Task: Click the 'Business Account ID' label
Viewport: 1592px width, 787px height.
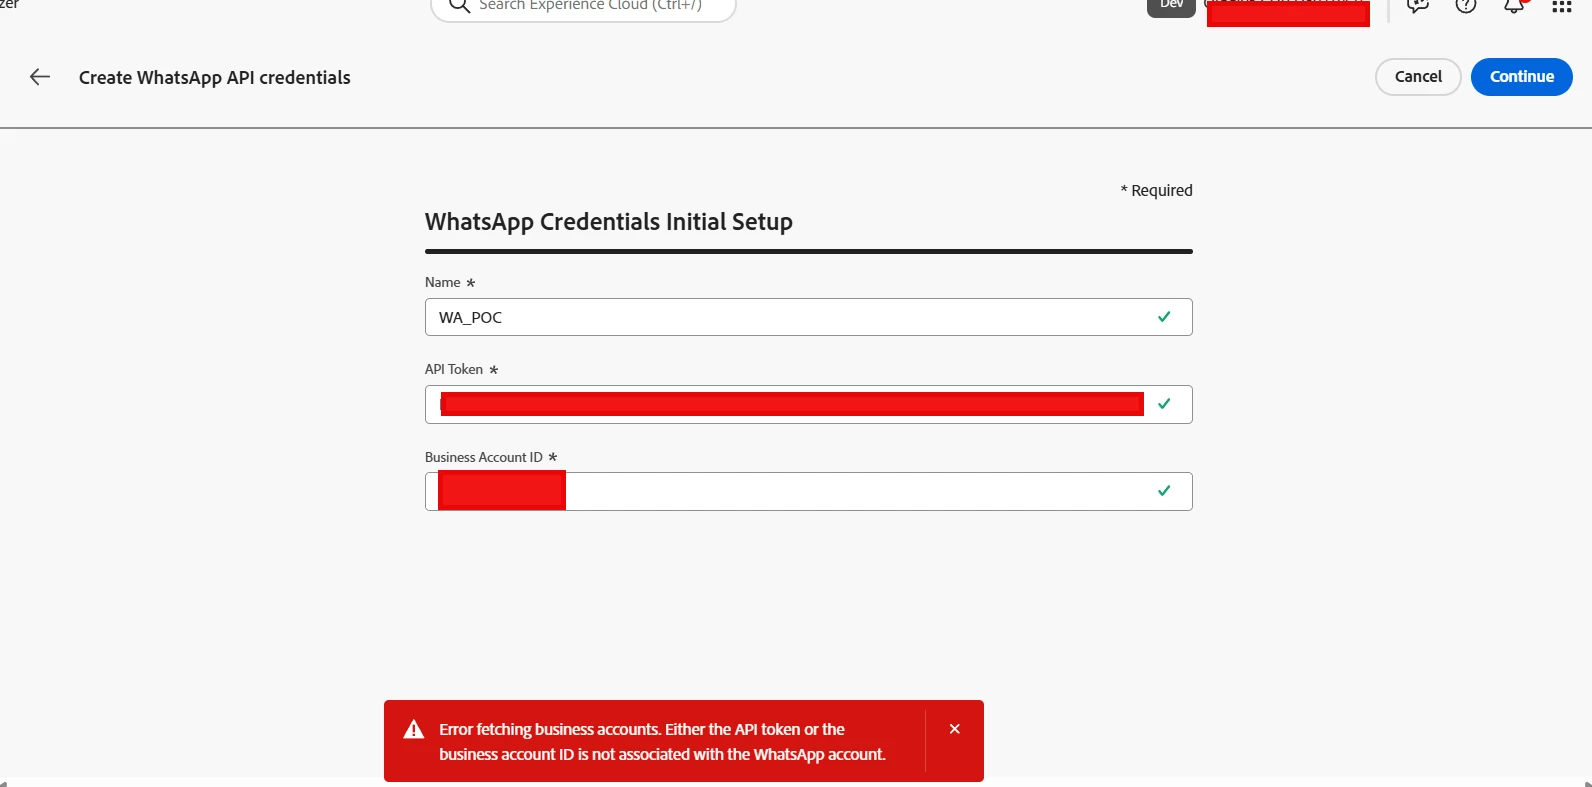Action: 484,457
